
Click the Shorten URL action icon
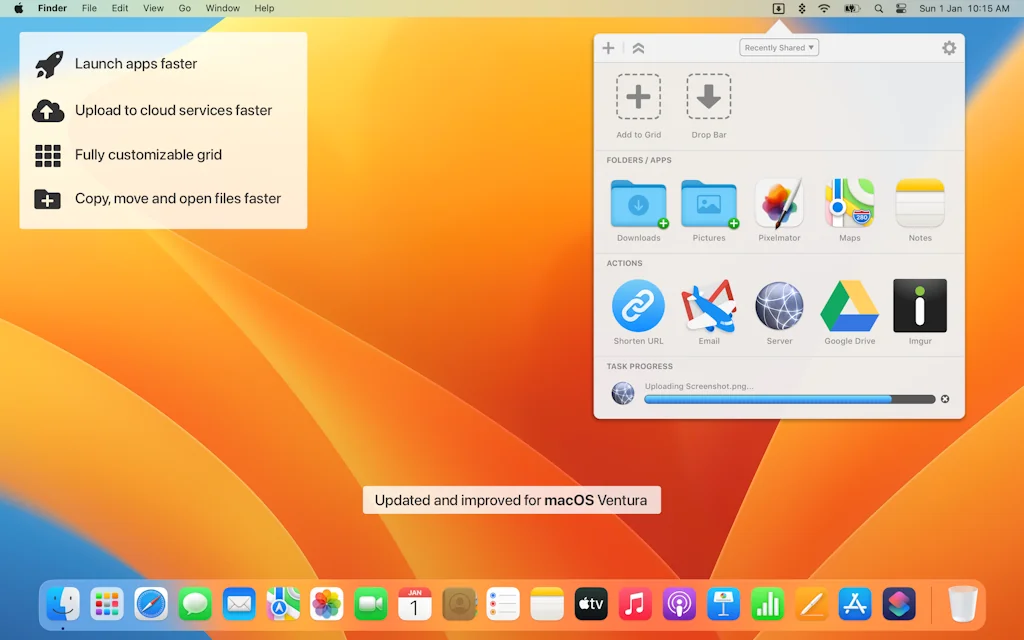pos(638,306)
